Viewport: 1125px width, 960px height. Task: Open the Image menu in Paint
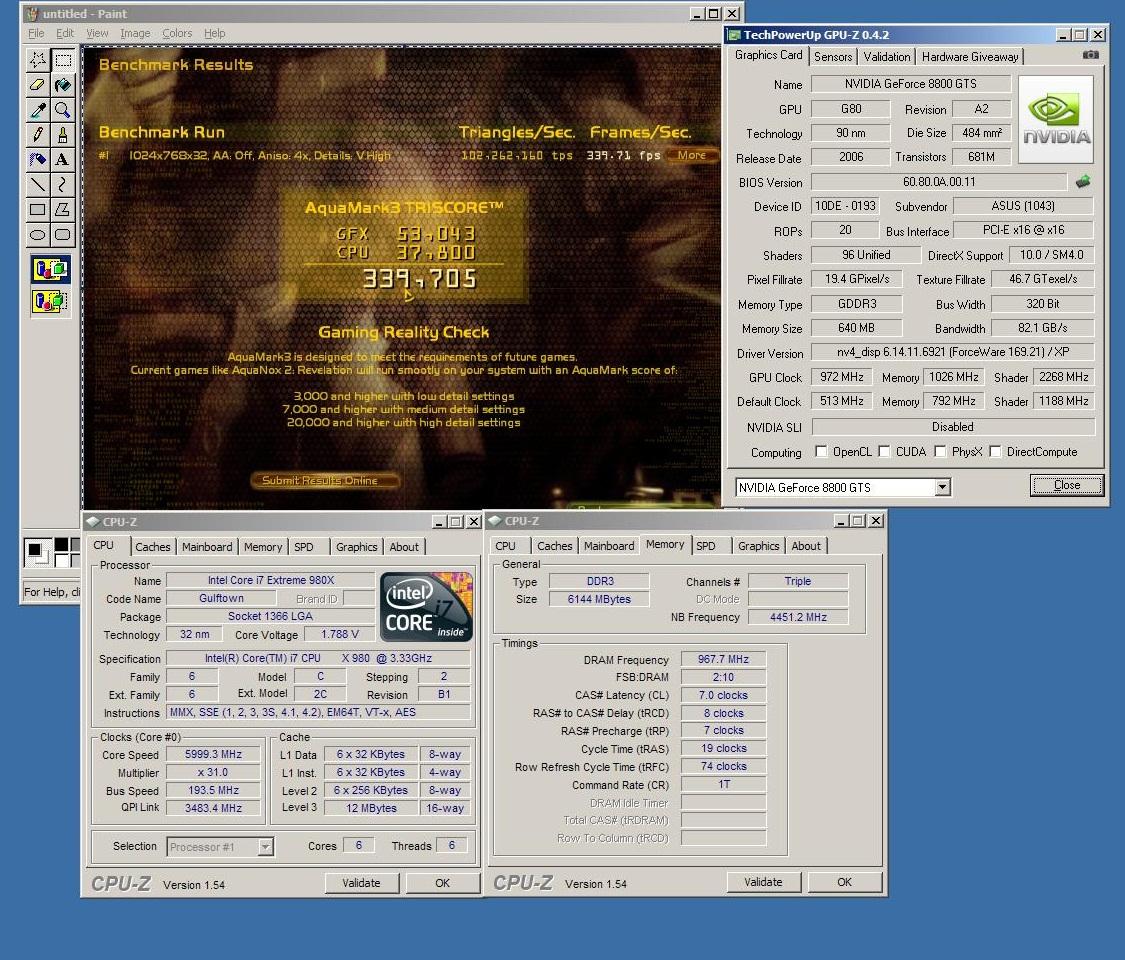click(135, 33)
